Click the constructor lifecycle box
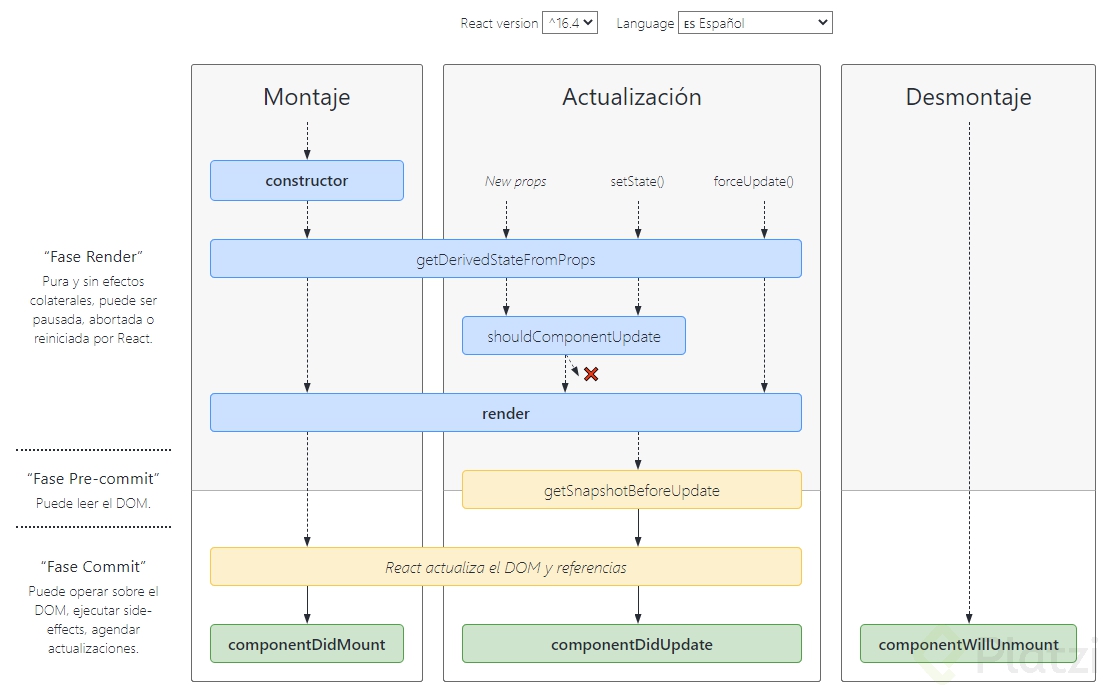Image resolution: width=1110 pixels, height=692 pixels. [307, 181]
